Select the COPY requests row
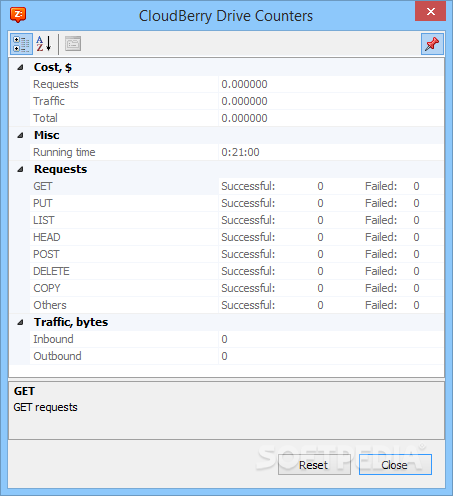This screenshot has width=453, height=496. click(x=237, y=288)
